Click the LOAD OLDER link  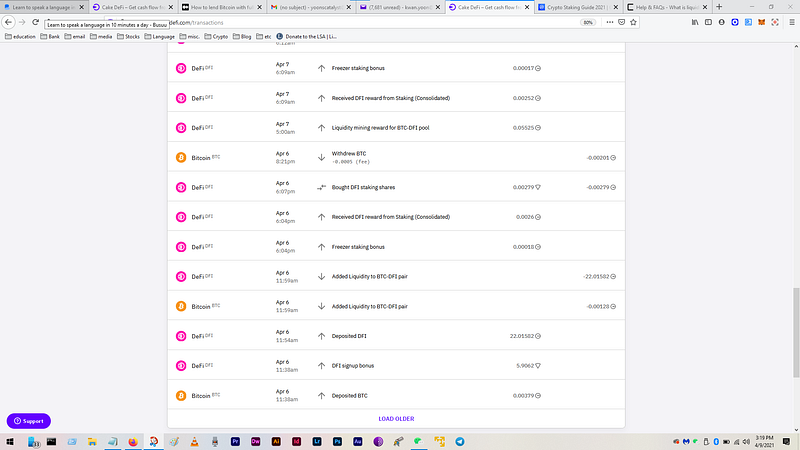396,419
